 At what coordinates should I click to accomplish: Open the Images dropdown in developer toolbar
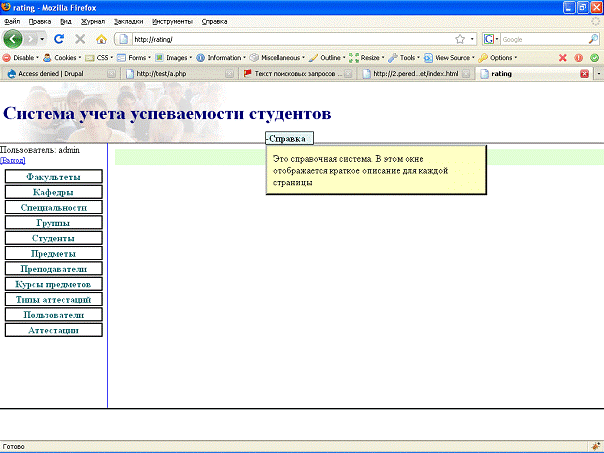coord(173,57)
